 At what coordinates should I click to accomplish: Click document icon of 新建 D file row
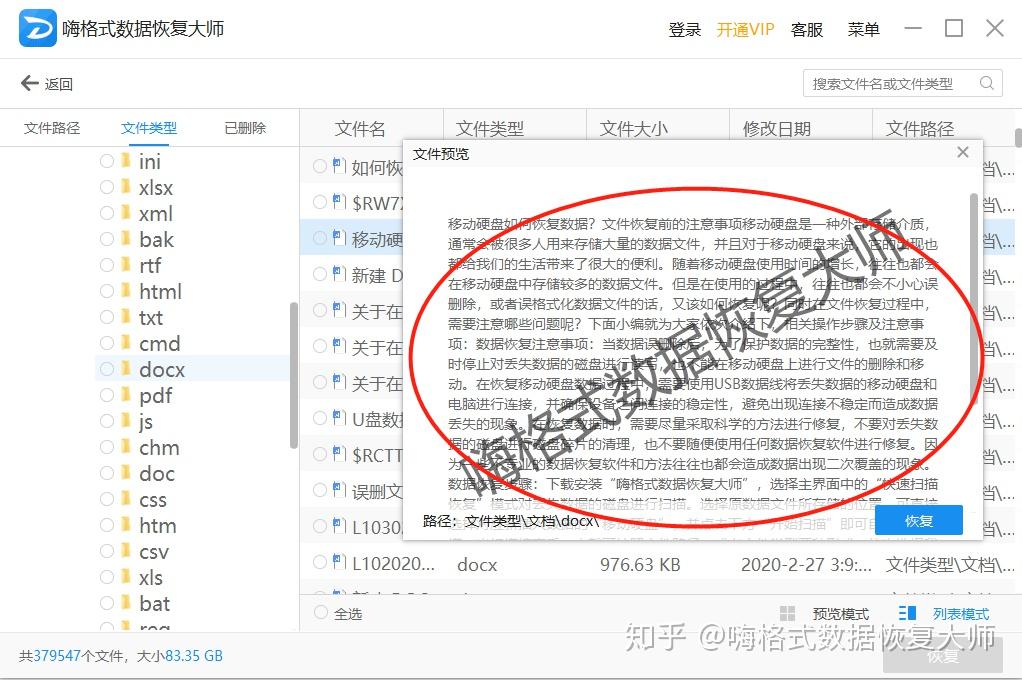coord(339,273)
